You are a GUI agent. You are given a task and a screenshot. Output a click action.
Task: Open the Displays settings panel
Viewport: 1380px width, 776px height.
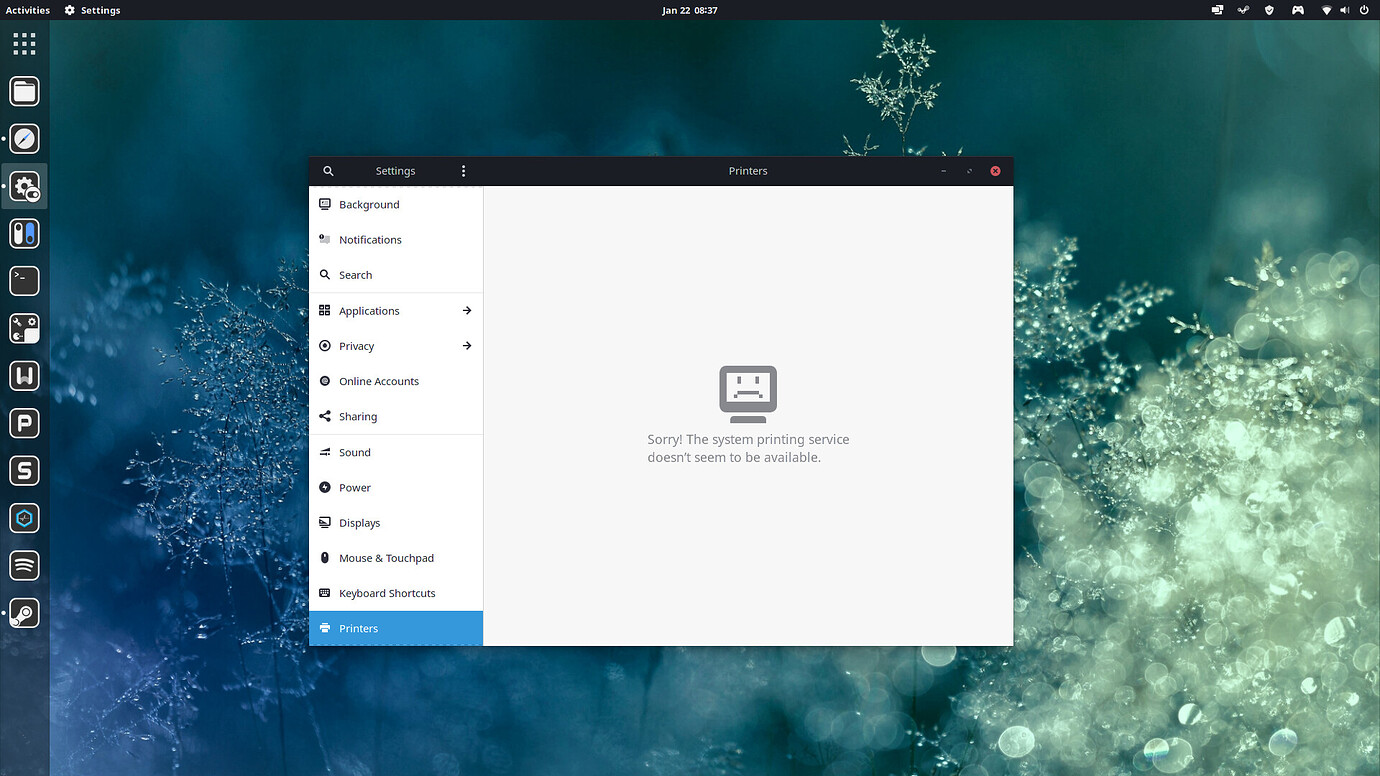point(359,523)
